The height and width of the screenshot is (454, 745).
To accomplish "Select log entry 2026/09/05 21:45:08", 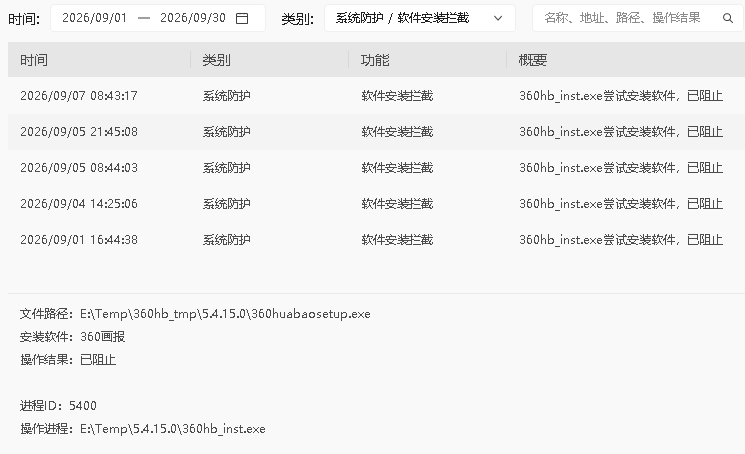I will pyautogui.click(x=376, y=132).
